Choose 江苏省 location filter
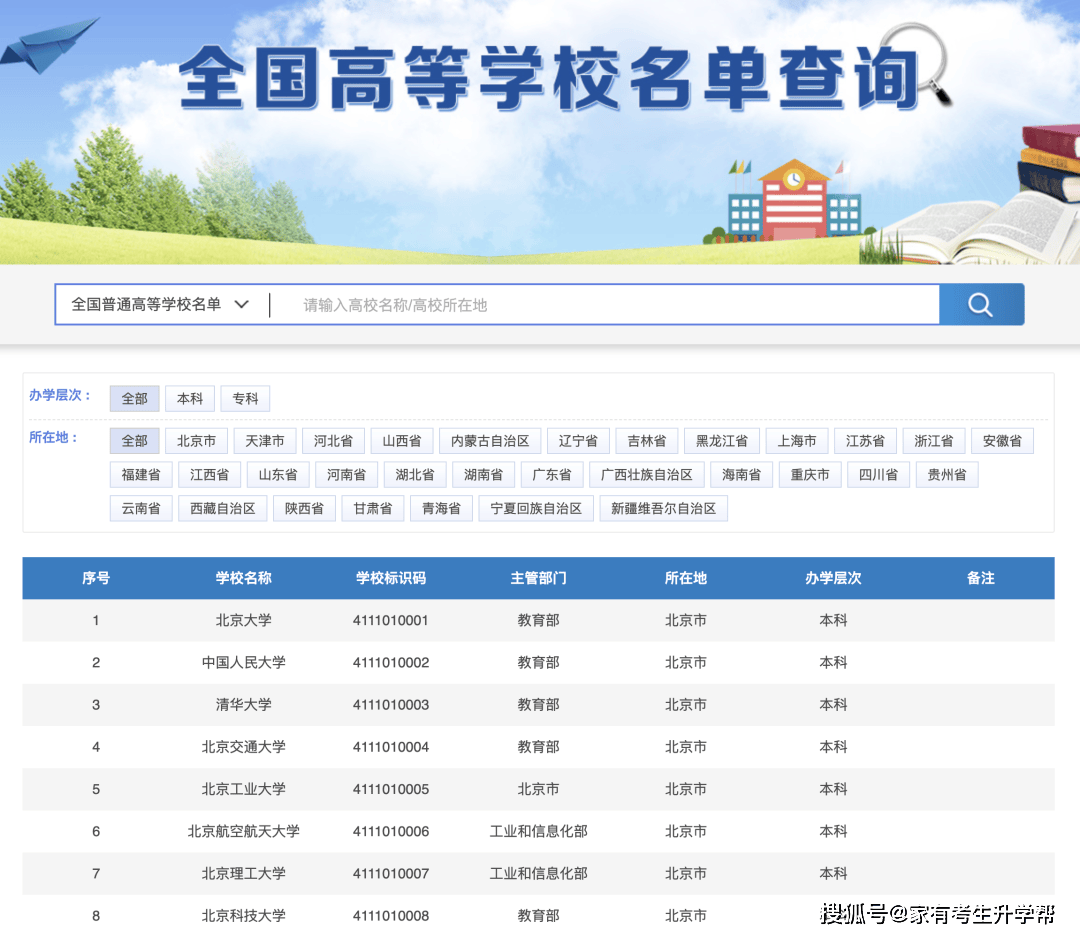This screenshot has height=937, width=1080. (865, 441)
